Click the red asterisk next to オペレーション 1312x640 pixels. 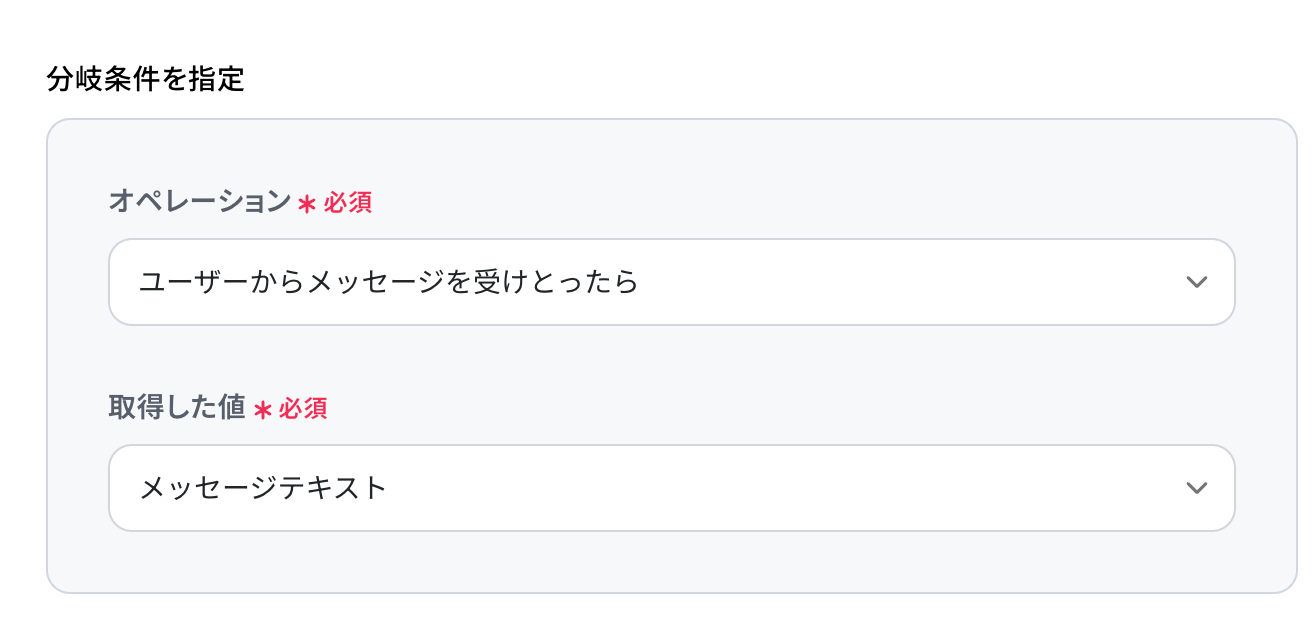click(x=307, y=204)
